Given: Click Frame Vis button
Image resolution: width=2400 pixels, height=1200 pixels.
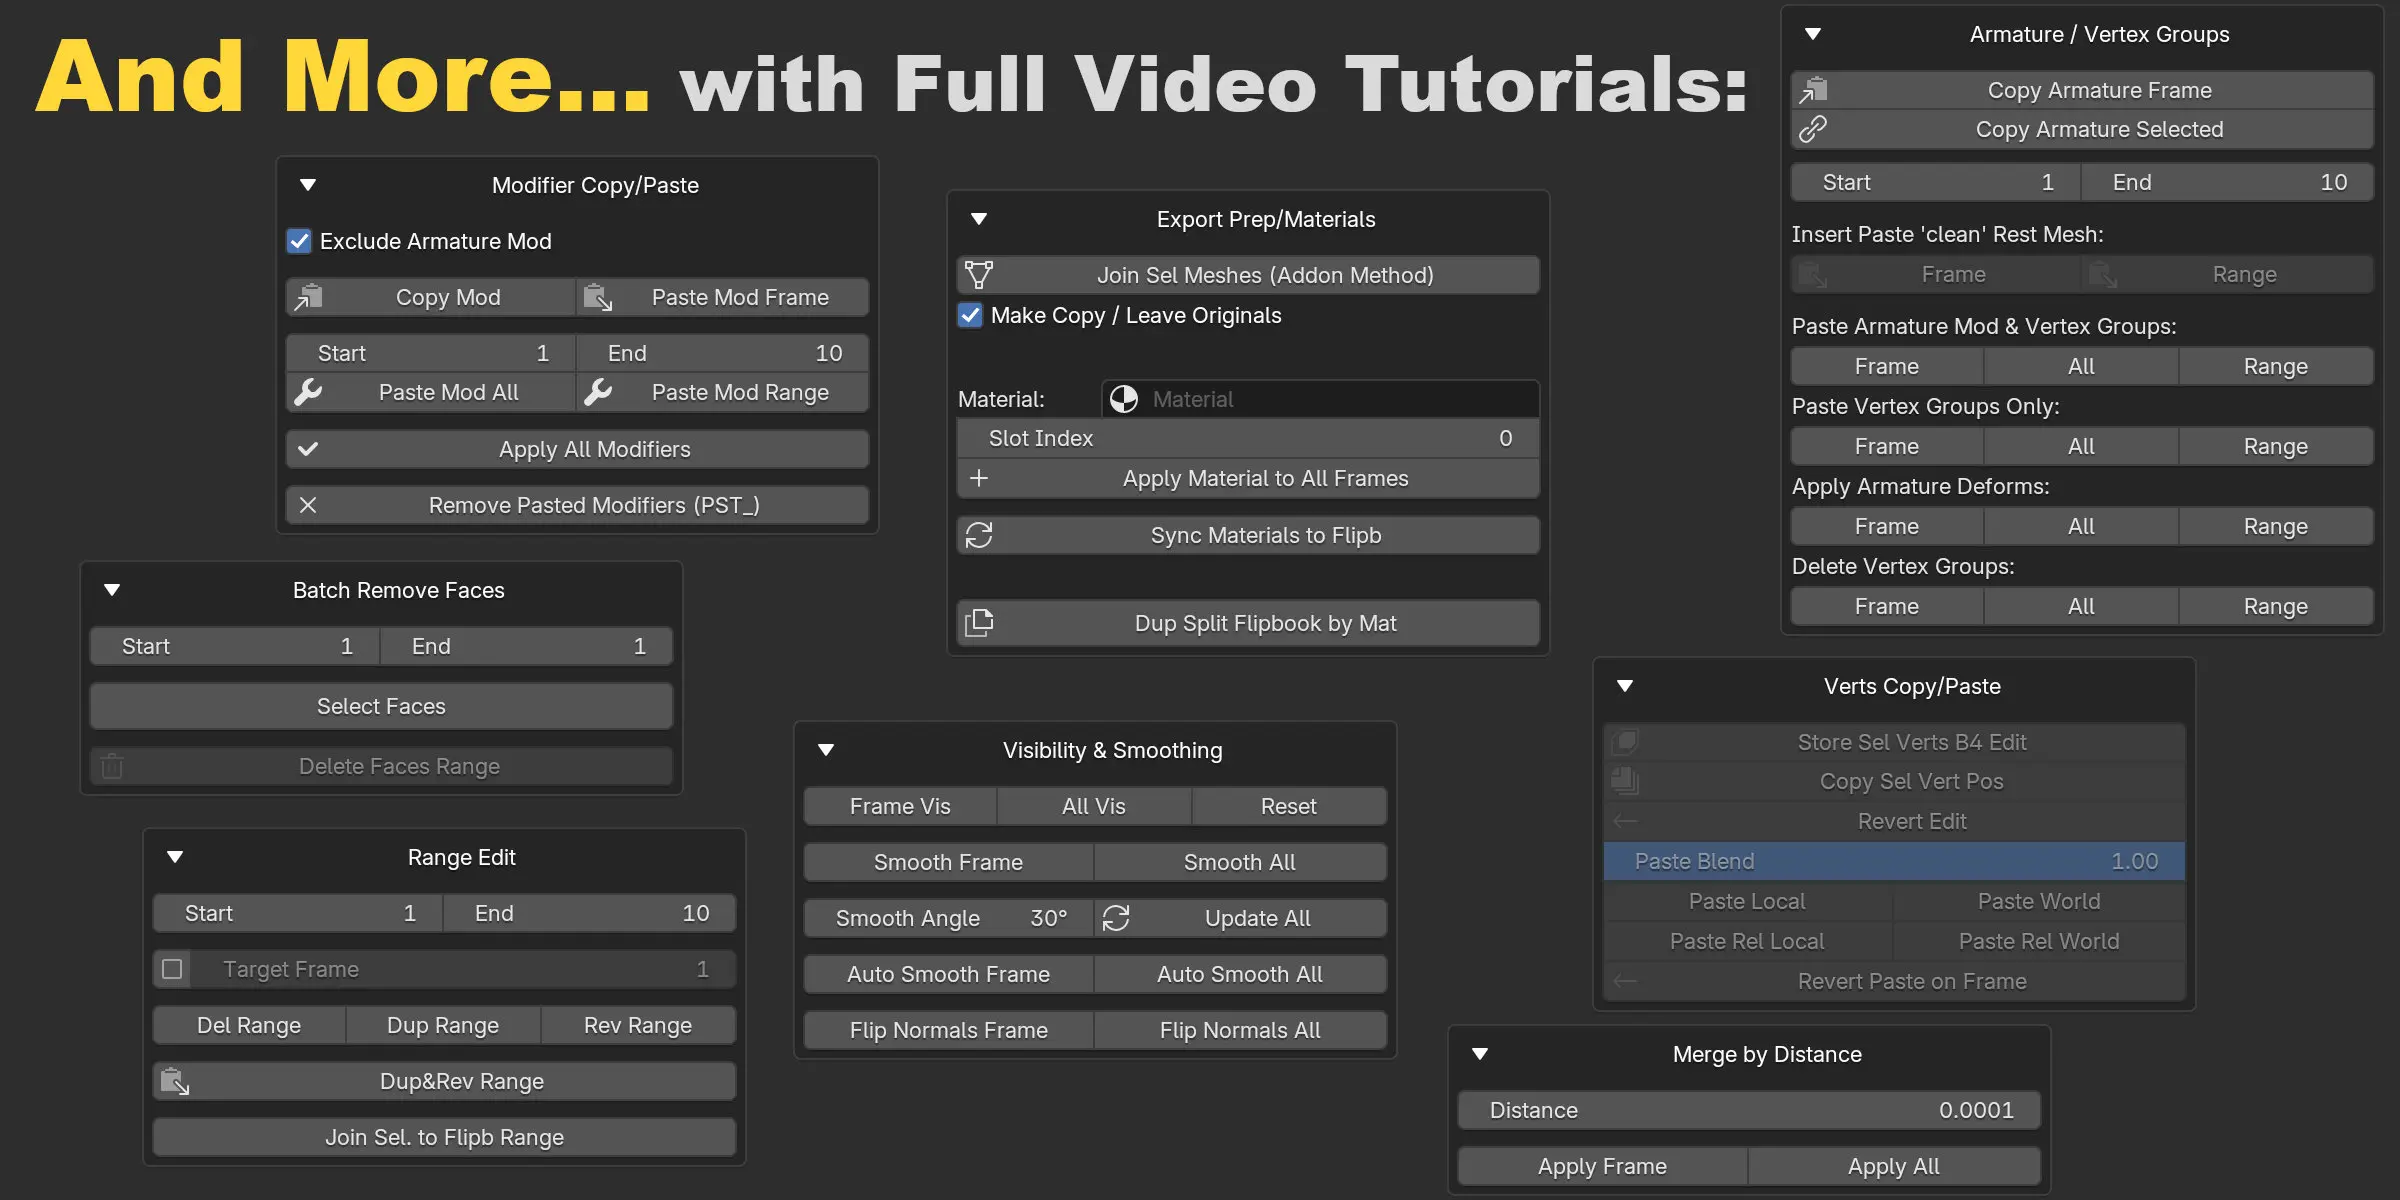Looking at the screenshot, I should point(900,806).
